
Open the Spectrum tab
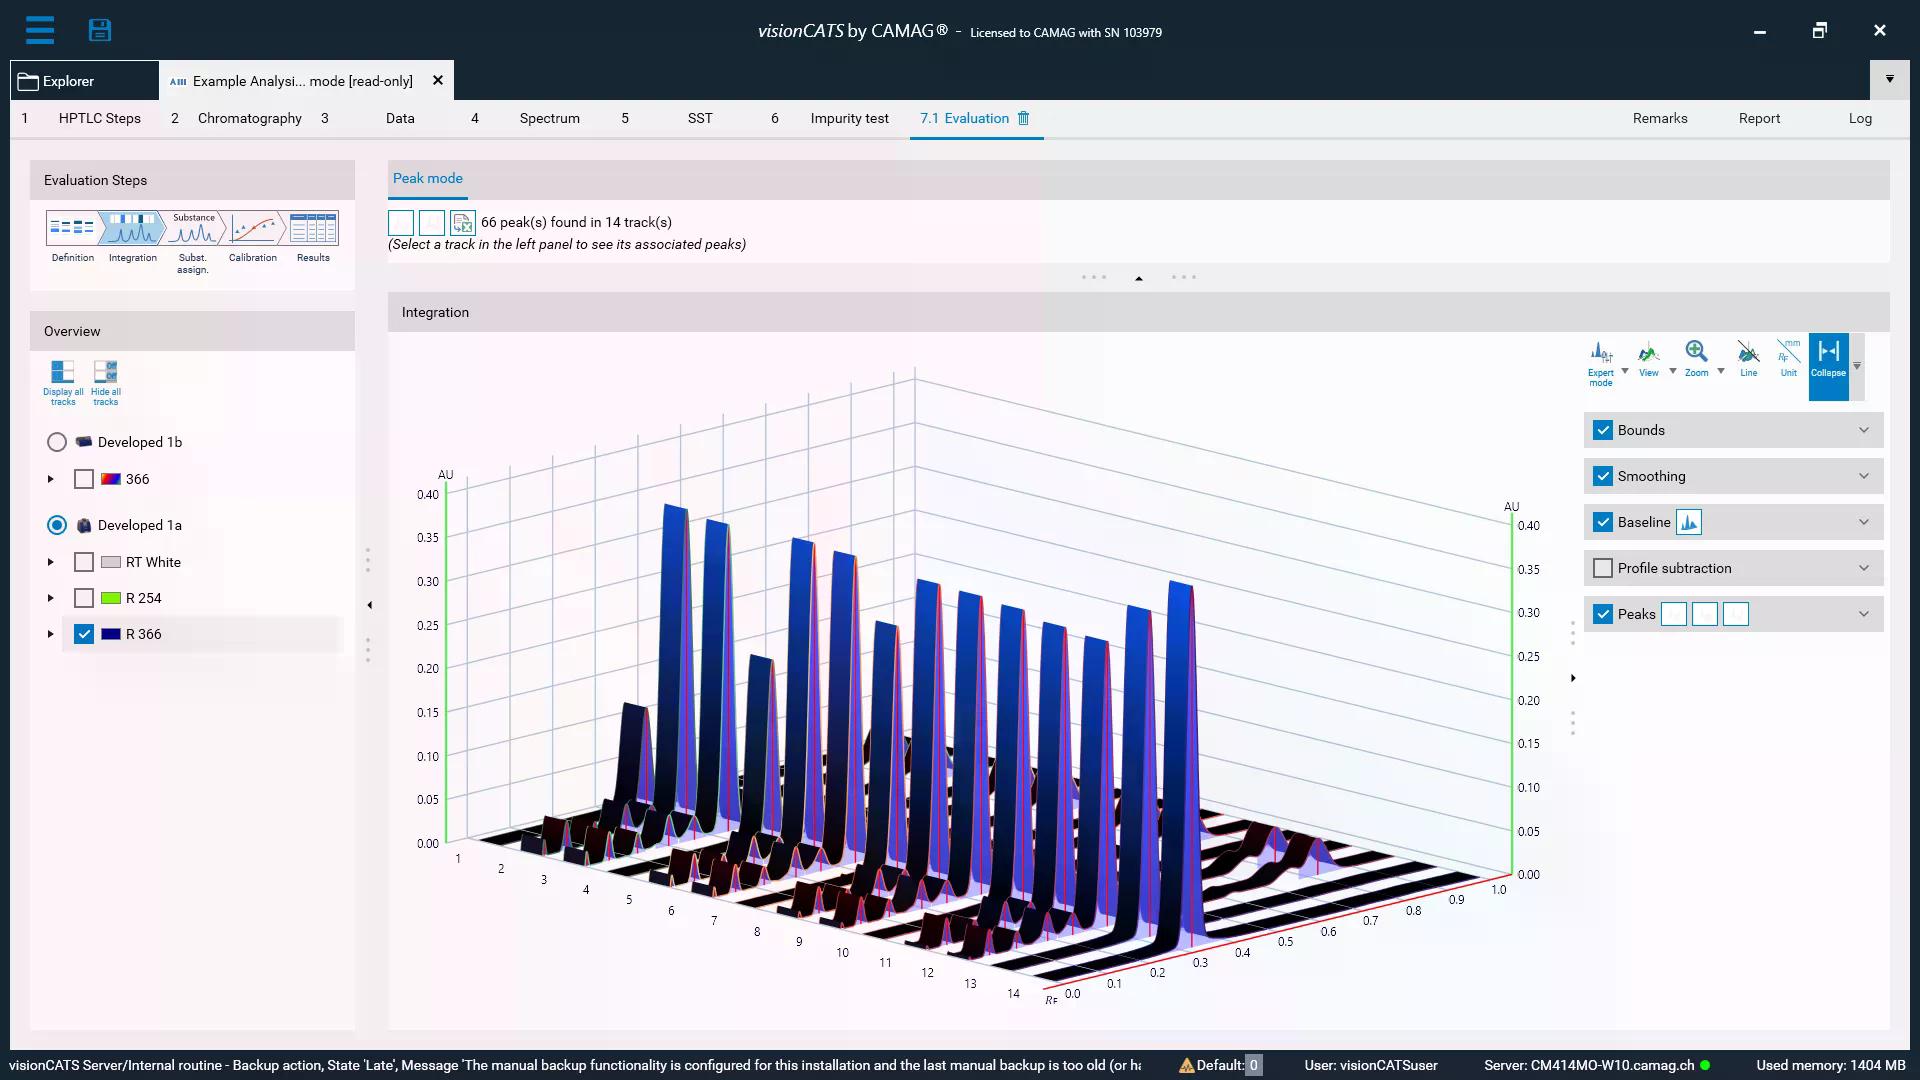pos(549,118)
